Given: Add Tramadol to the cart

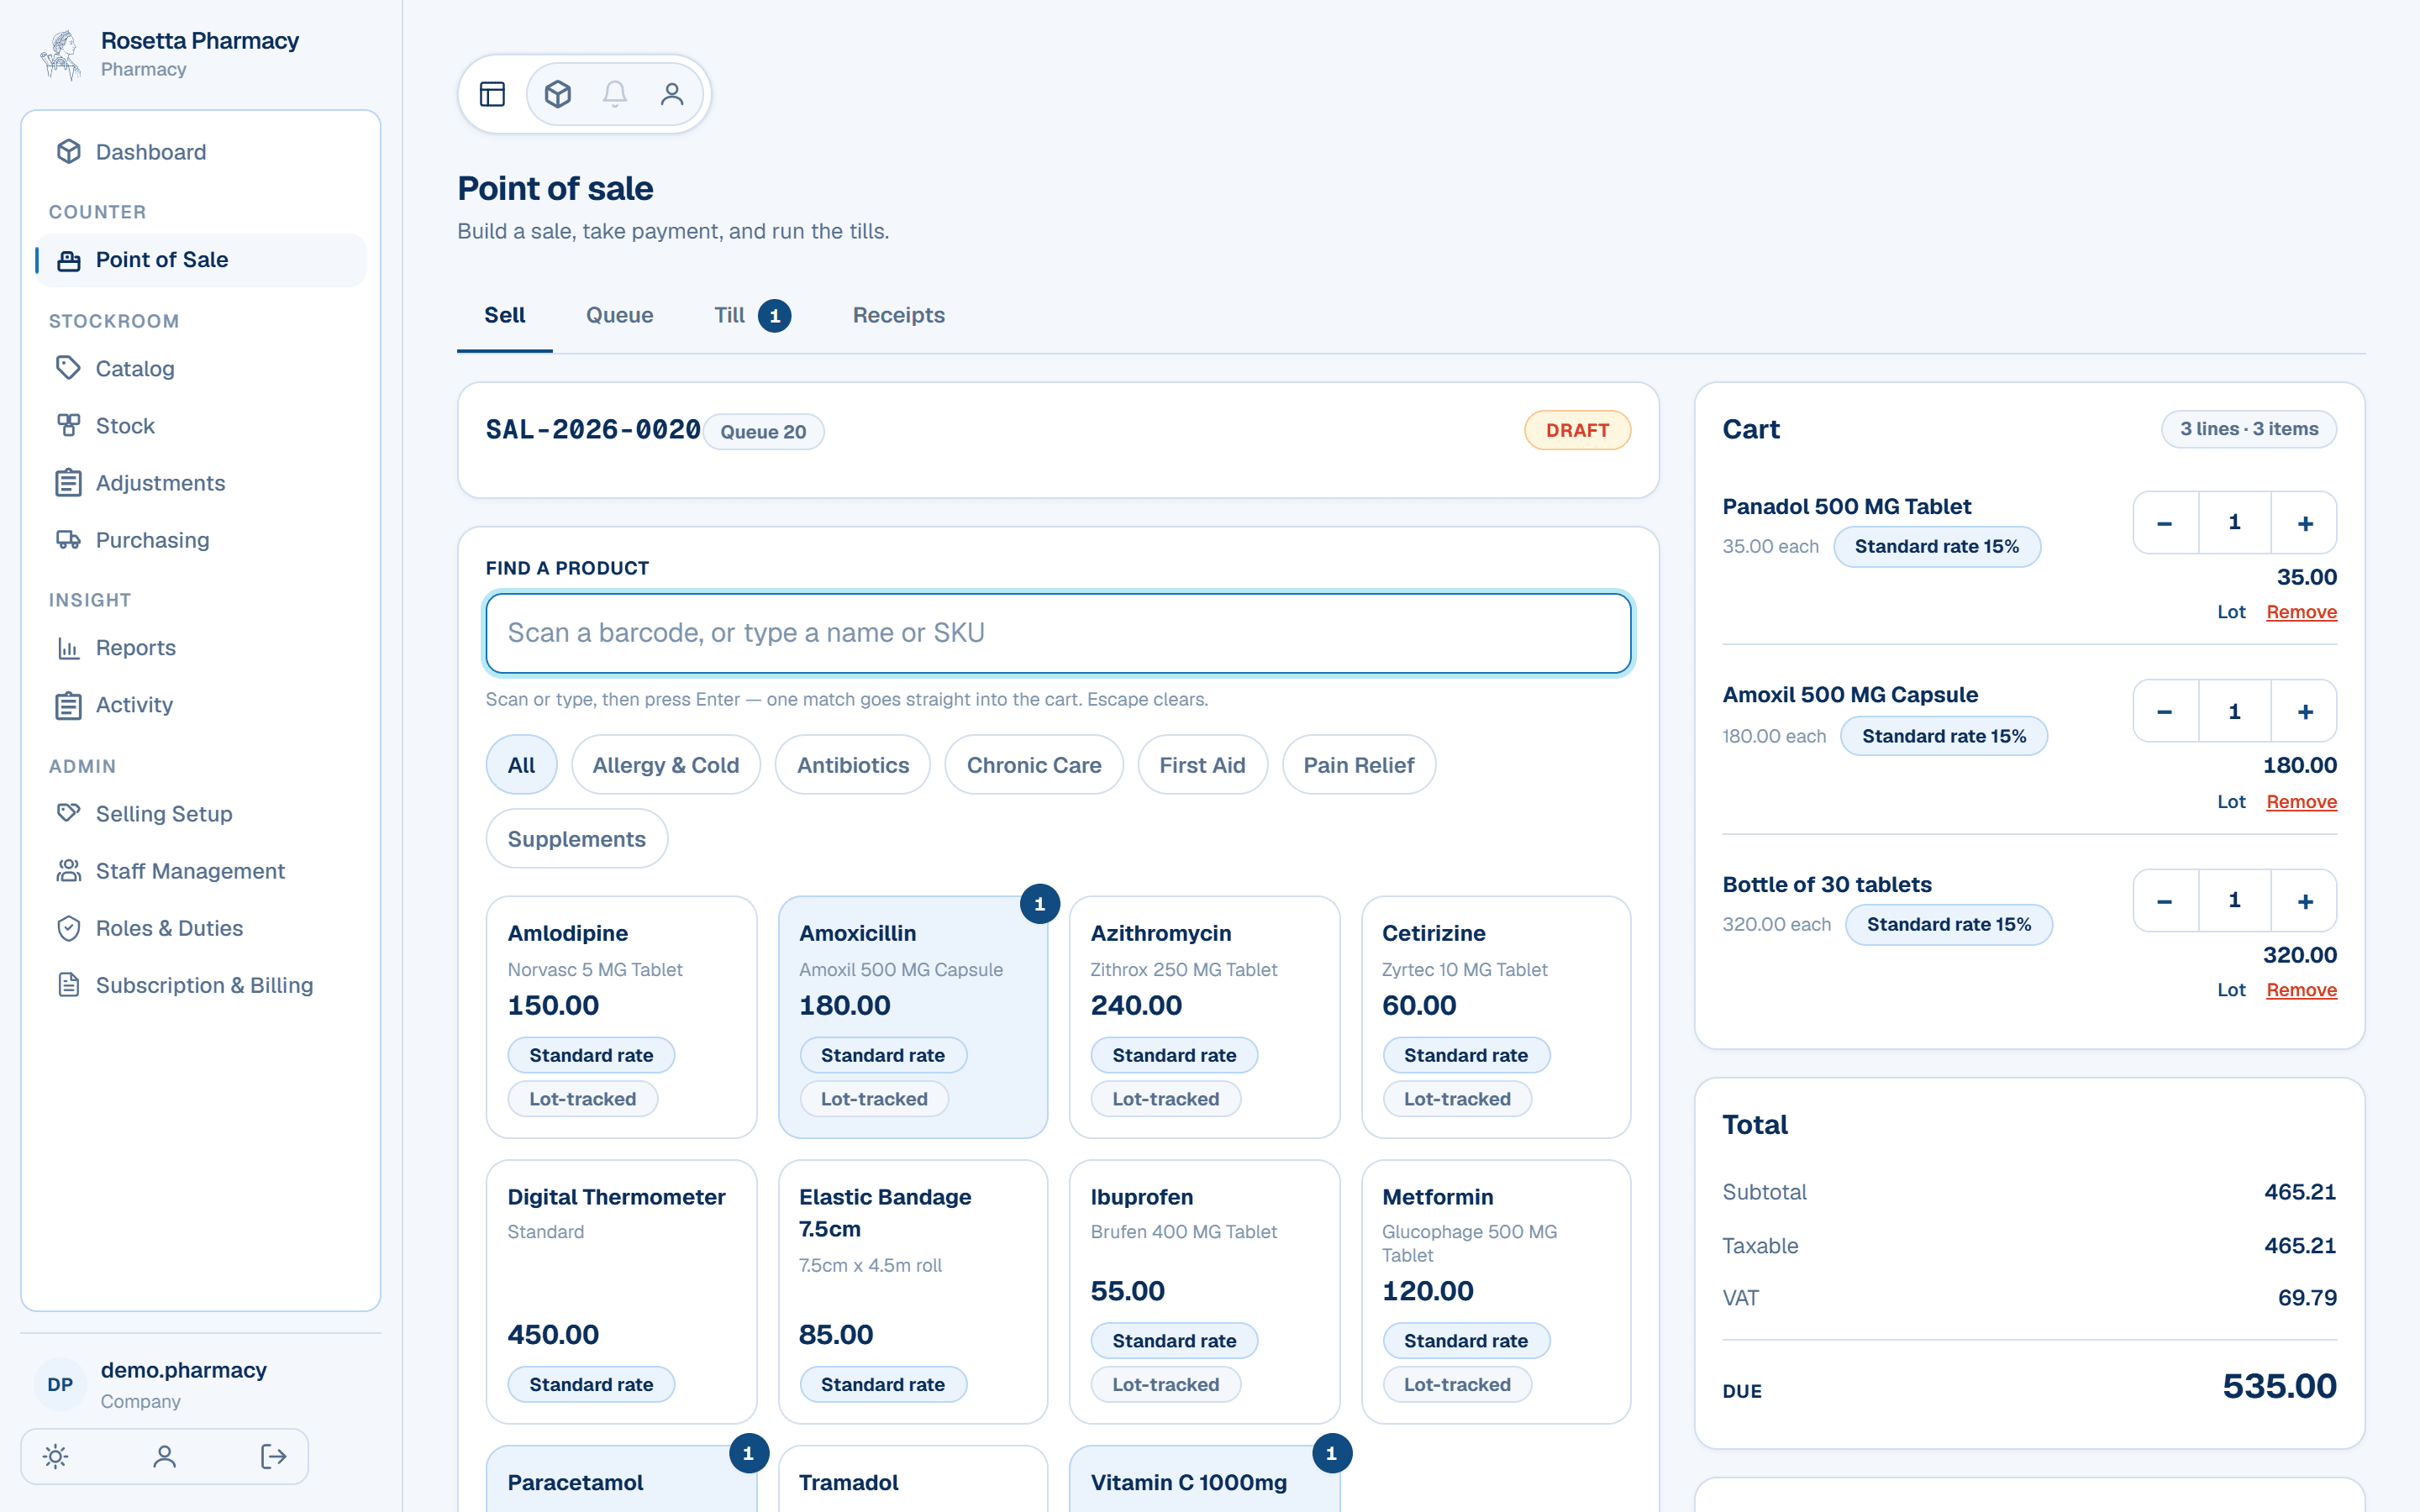Looking at the screenshot, I should (913, 1480).
